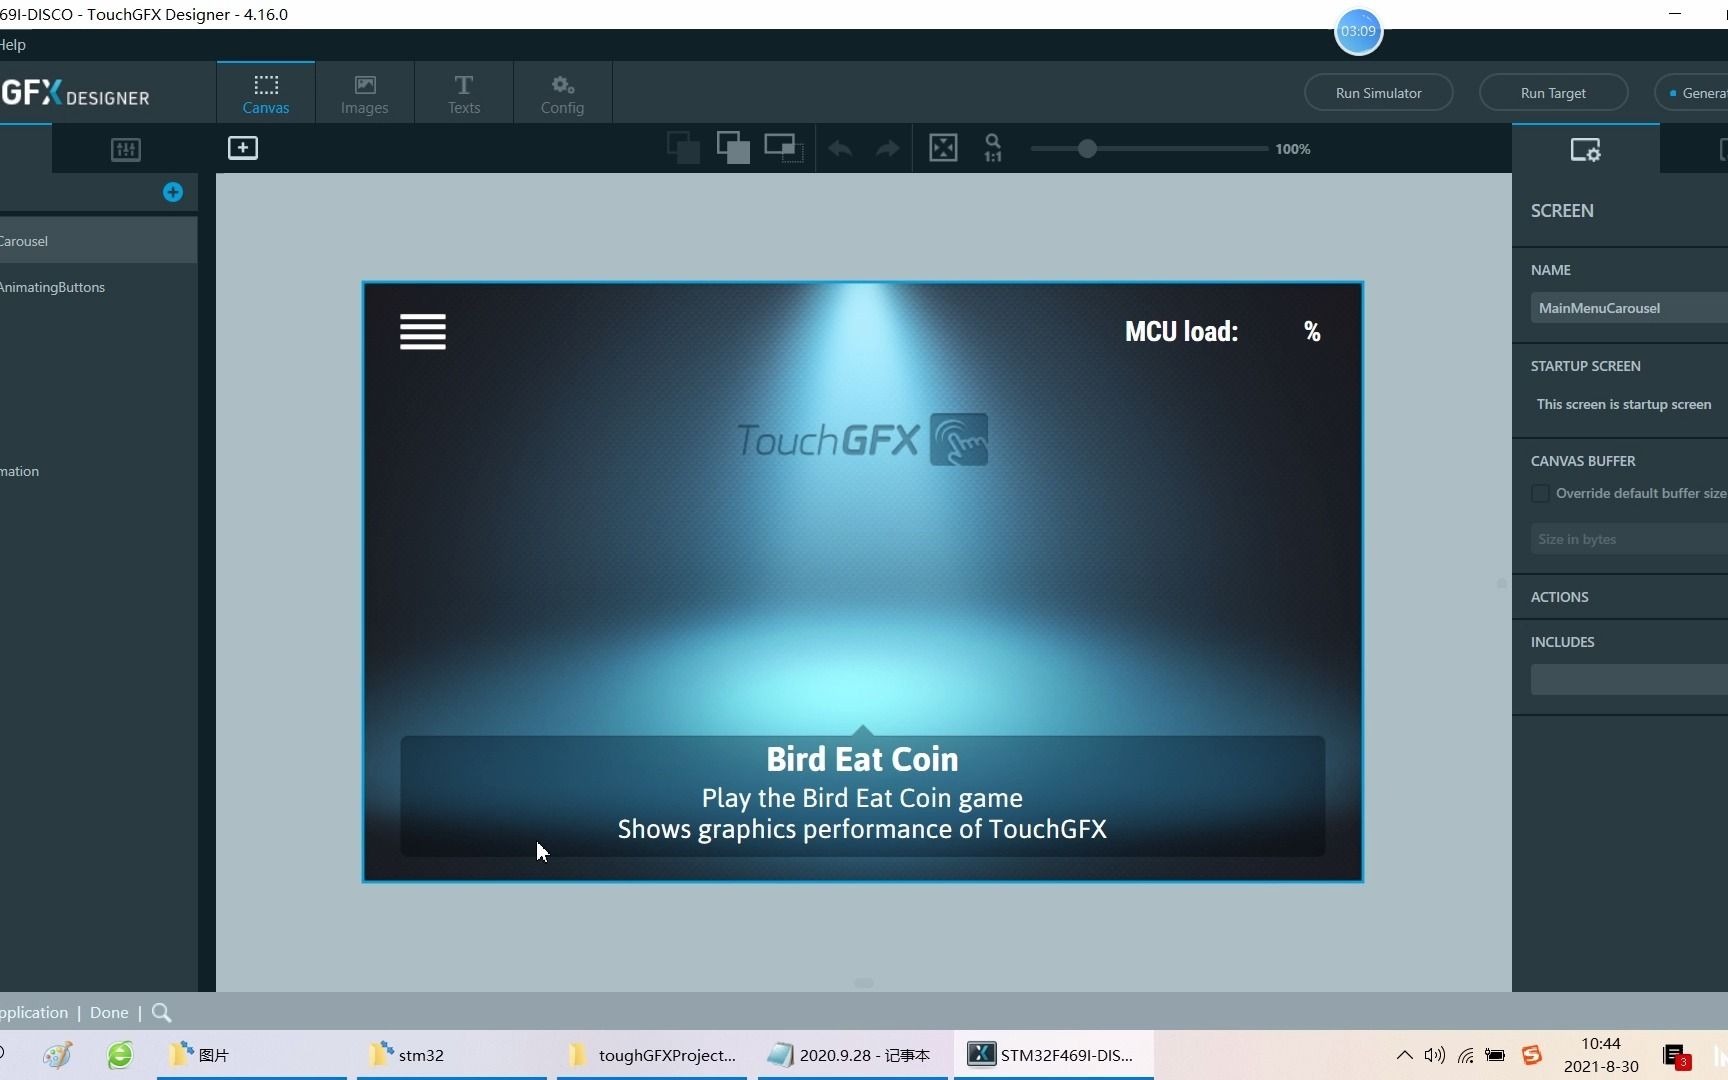Click the move-forward layer icon
1728x1080 pixels.
tap(784, 148)
